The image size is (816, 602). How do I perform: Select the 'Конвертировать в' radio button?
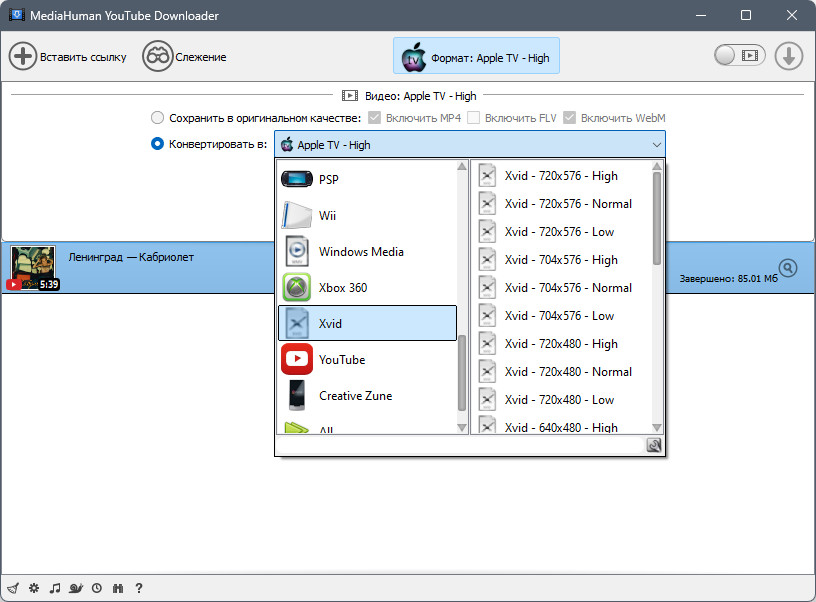(157, 144)
